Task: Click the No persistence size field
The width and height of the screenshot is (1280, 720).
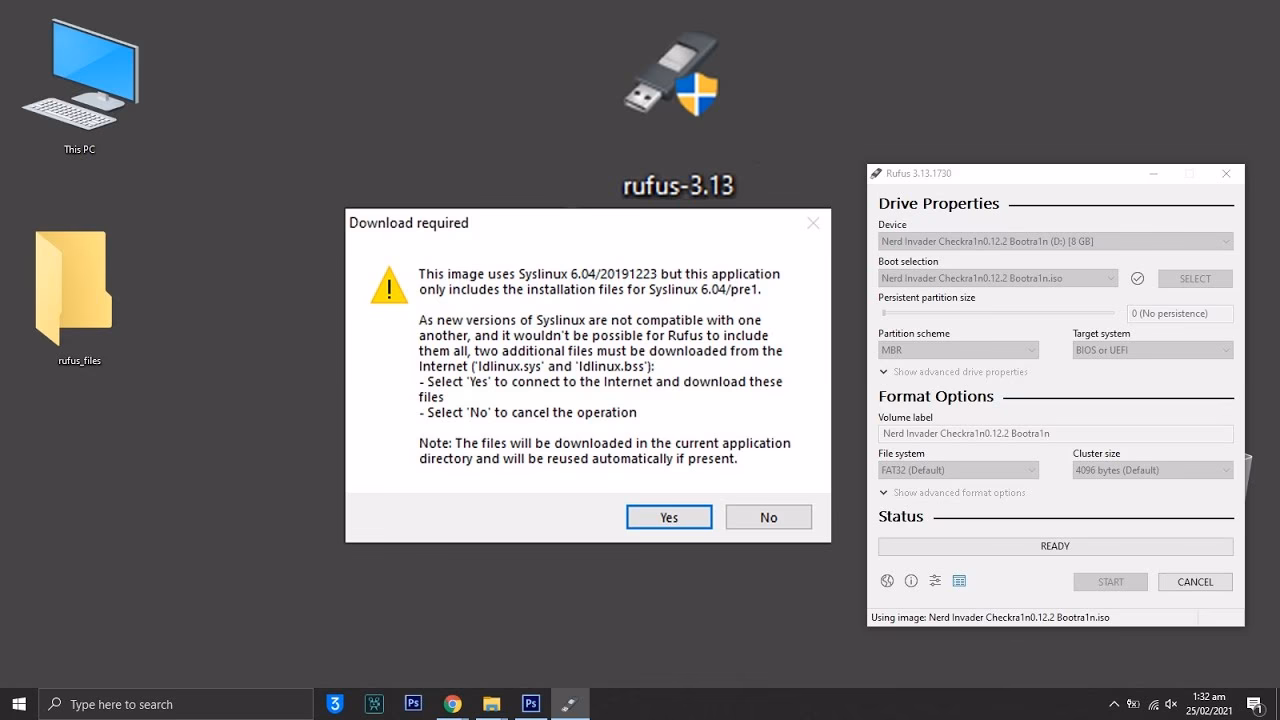Action: tap(1180, 313)
